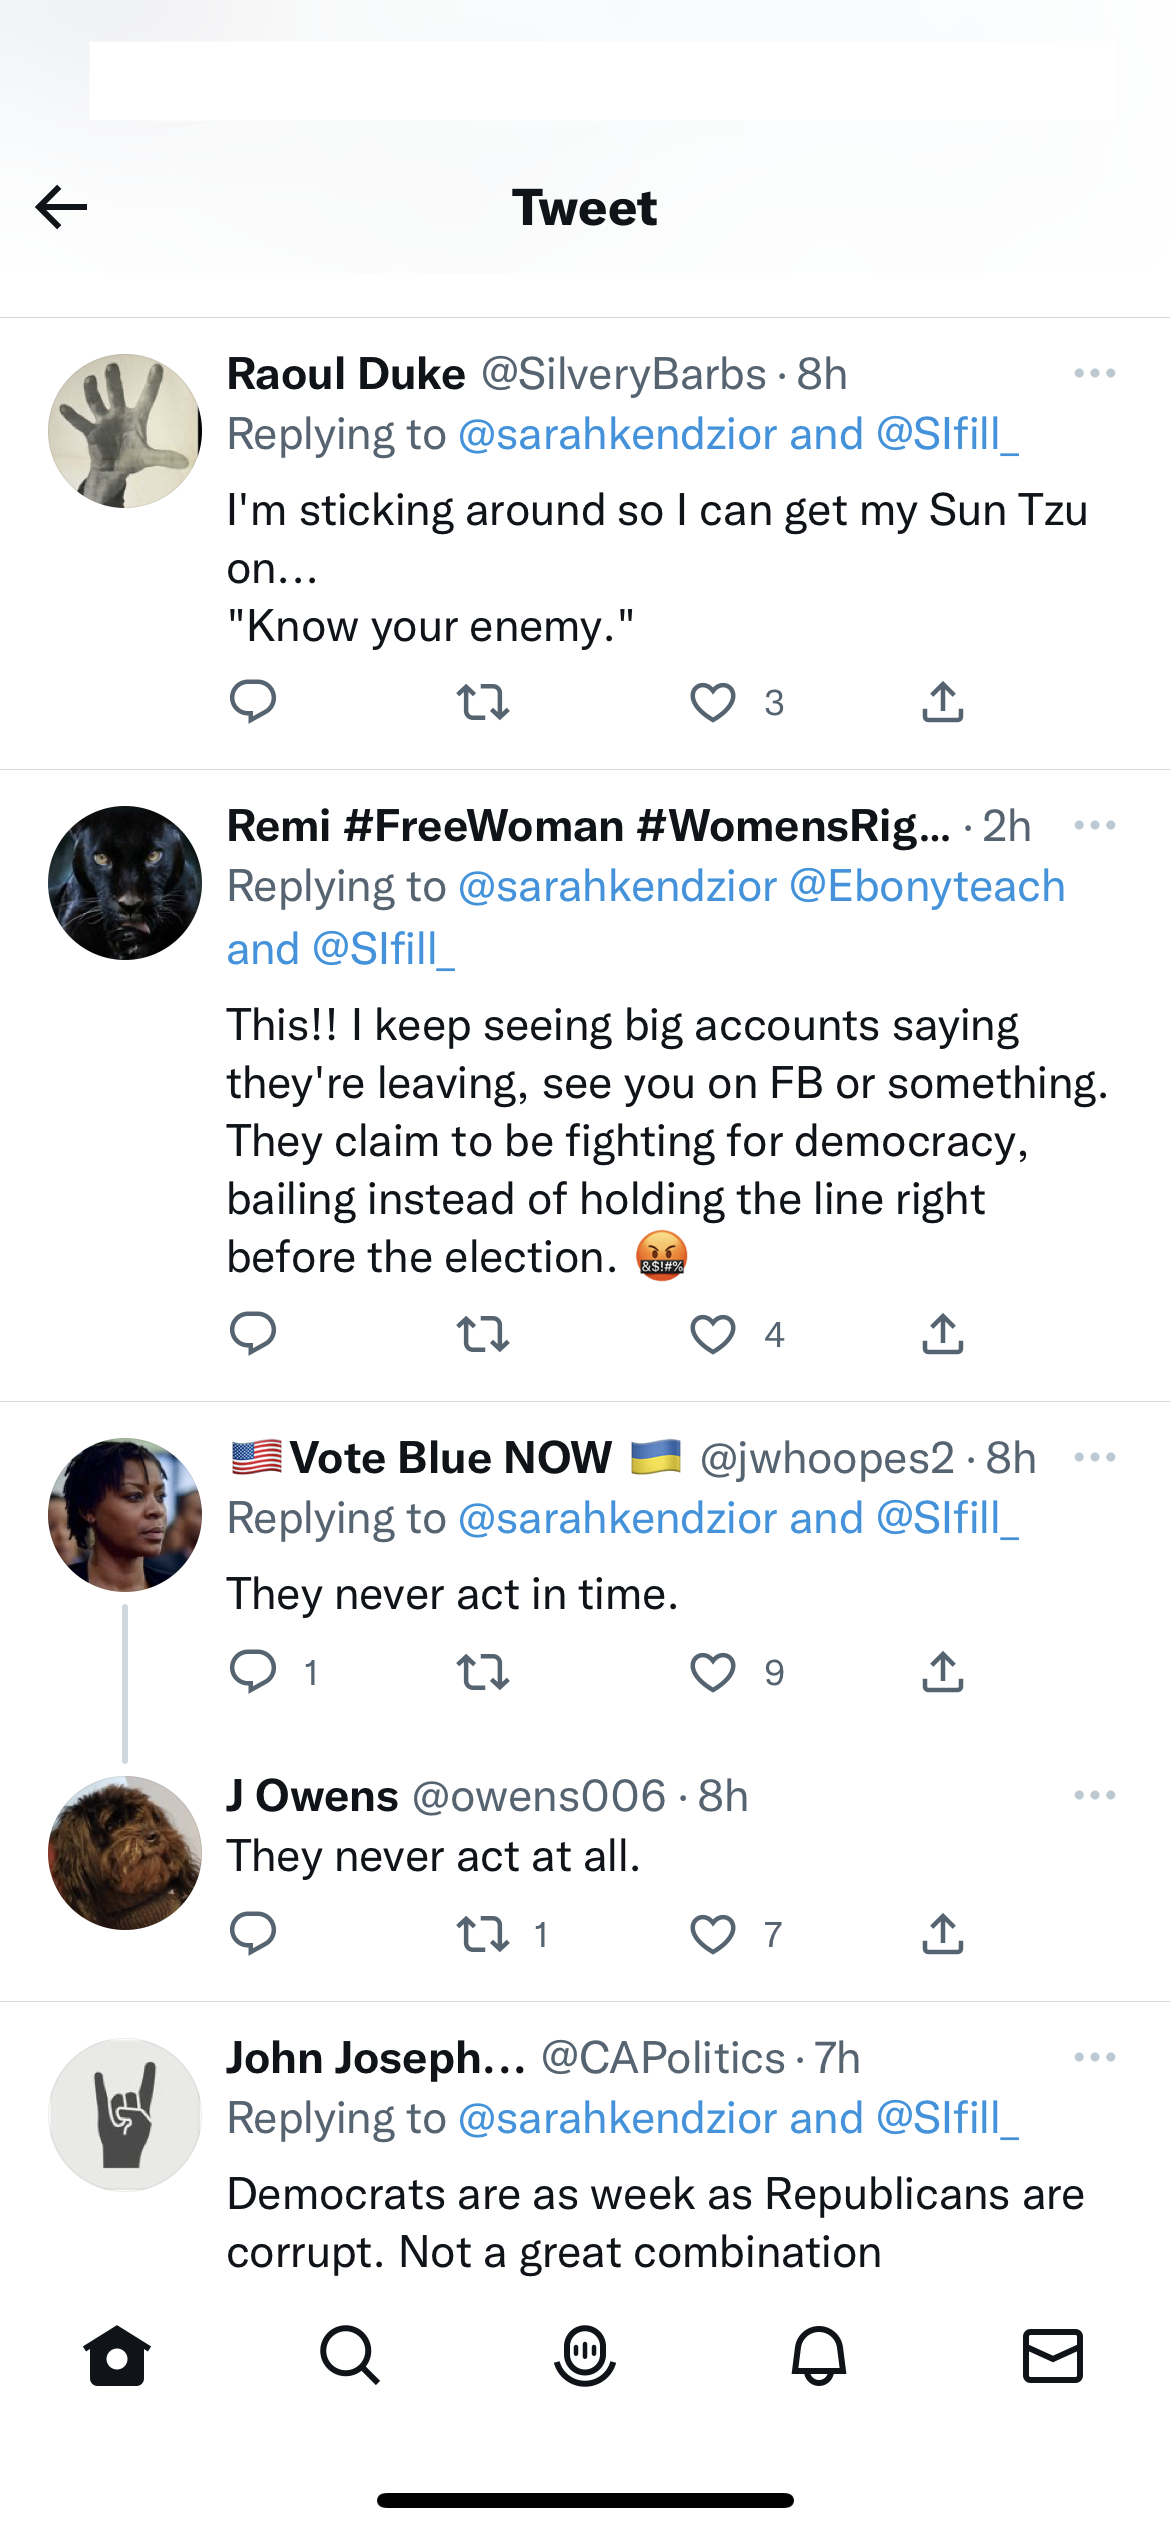This screenshot has height=2532, width=1170.
Task: Open more options on Vote Blue NOW tweet
Action: (x=1094, y=1458)
